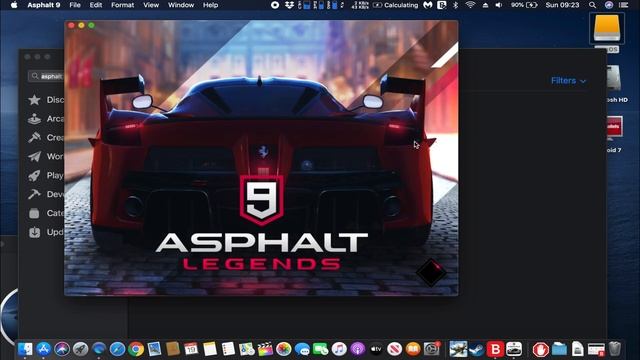Select Develop in App Store sidebar
The image size is (640, 360).
click(46, 194)
